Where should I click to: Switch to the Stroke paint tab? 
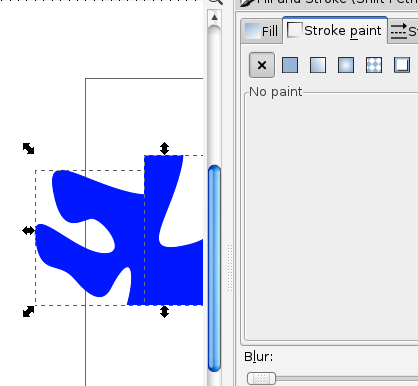pos(335,30)
